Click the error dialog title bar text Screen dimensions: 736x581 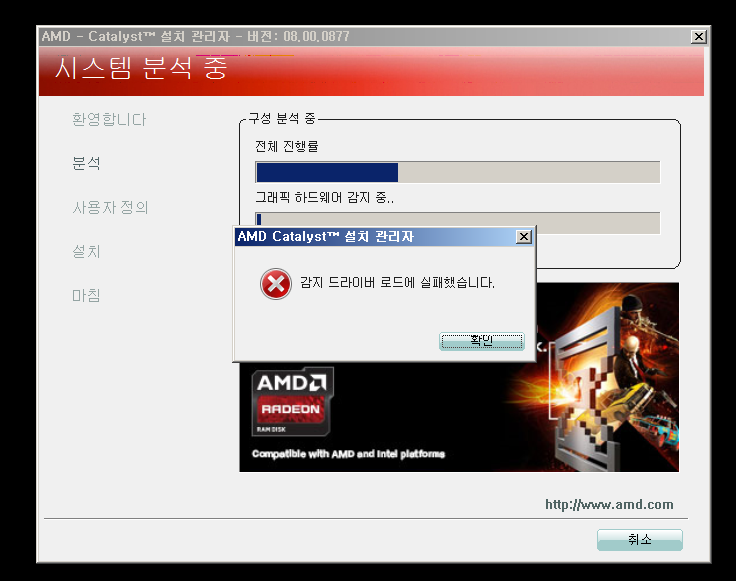pyautogui.click(x=325, y=237)
